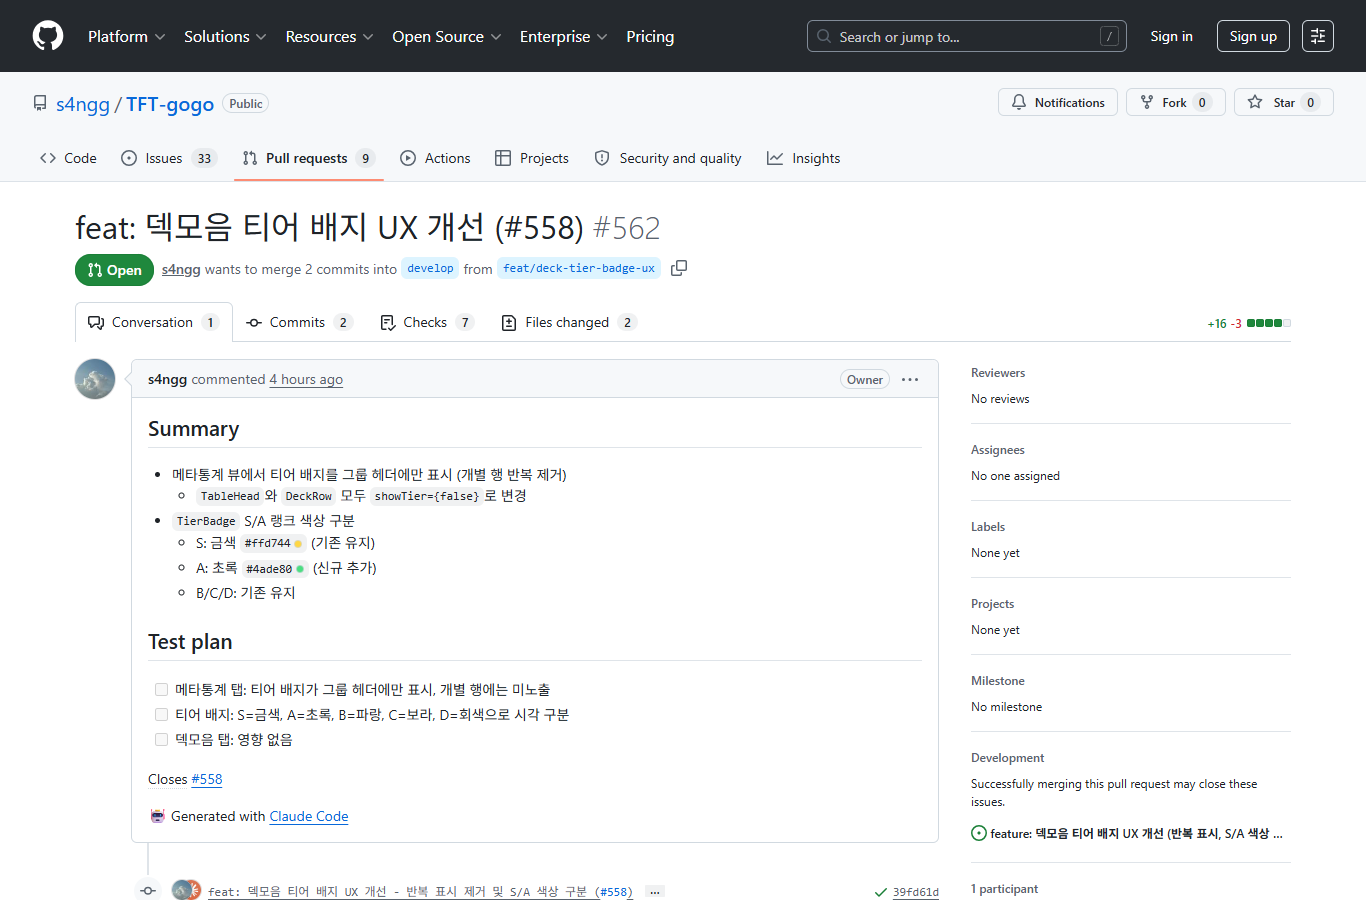Open the feat/deck-tier-badge-ux branch link

(579, 268)
